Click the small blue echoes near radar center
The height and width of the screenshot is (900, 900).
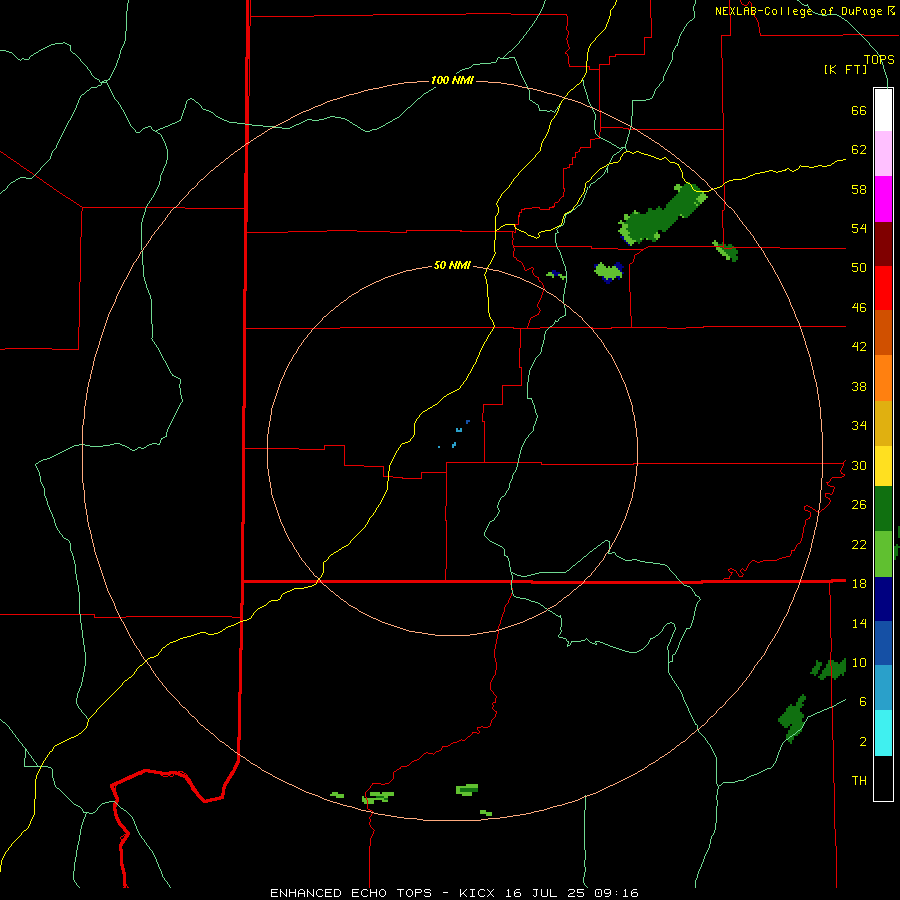pyautogui.click(x=455, y=434)
